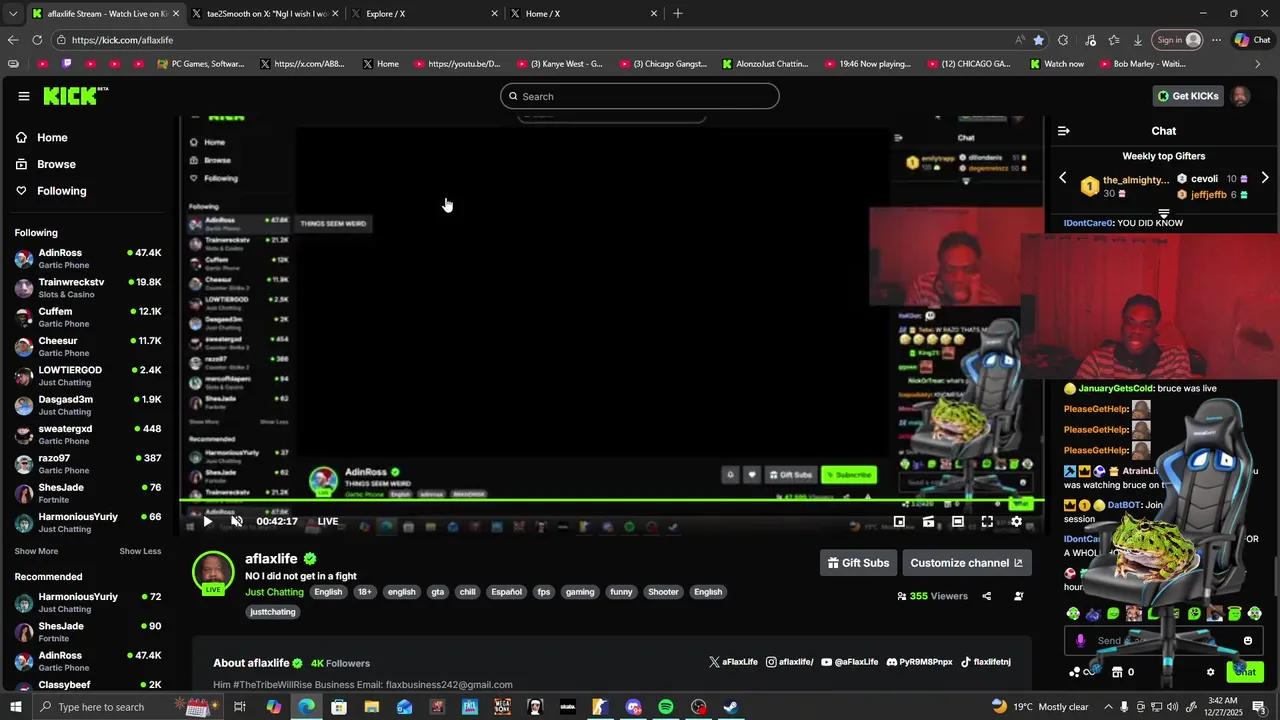
Task: Open Spotify from the taskbar
Action: 666,707
